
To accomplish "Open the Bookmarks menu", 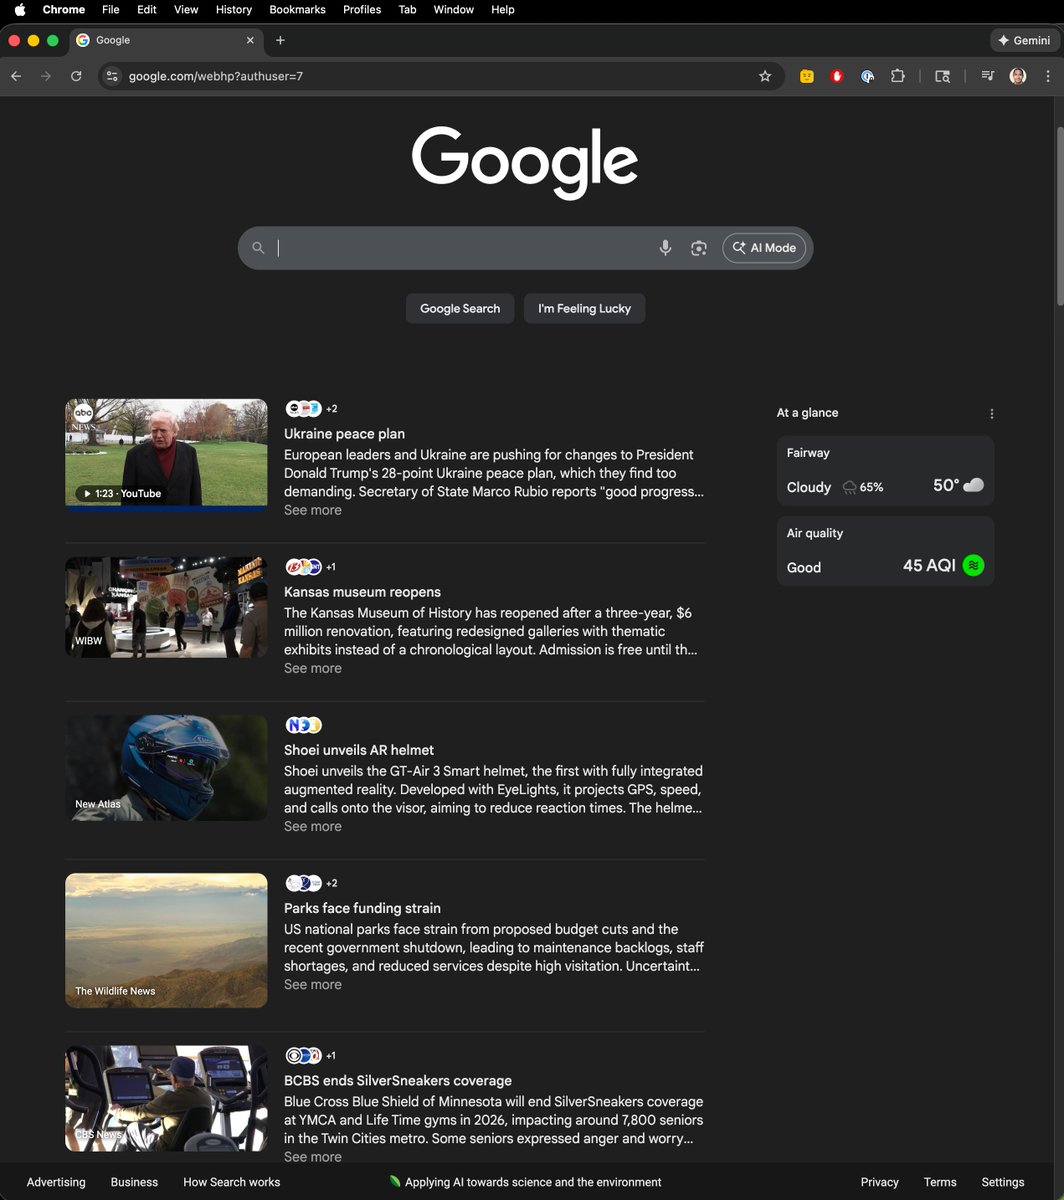I will tap(297, 9).
